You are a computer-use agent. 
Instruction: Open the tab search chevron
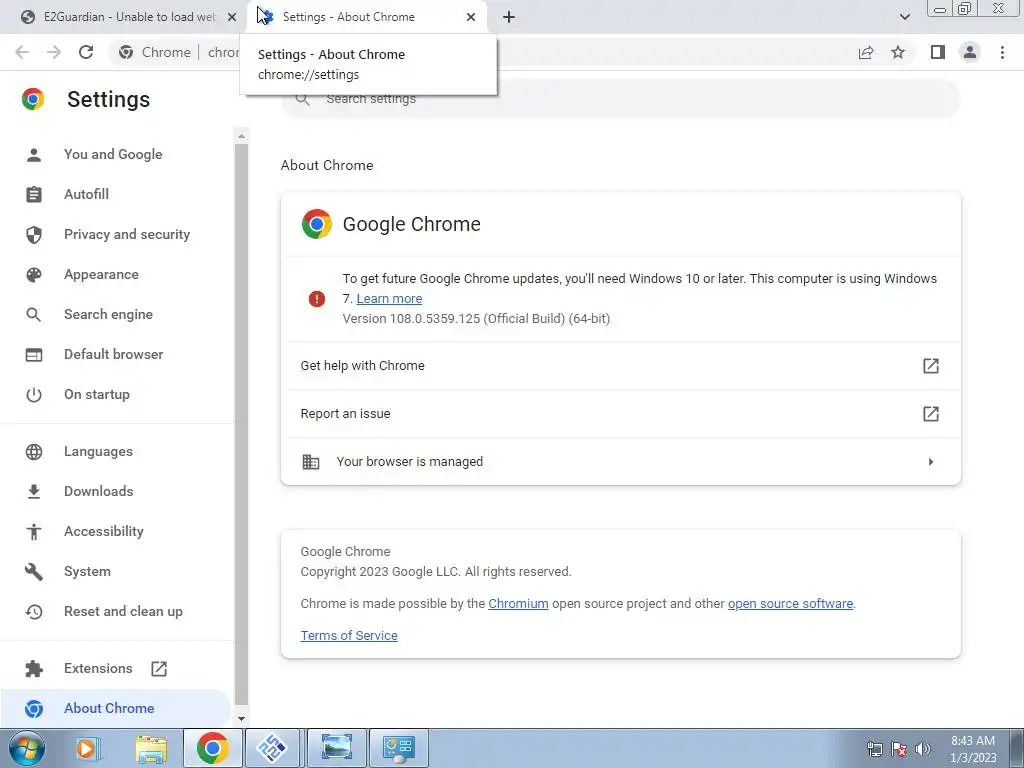(x=904, y=17)
